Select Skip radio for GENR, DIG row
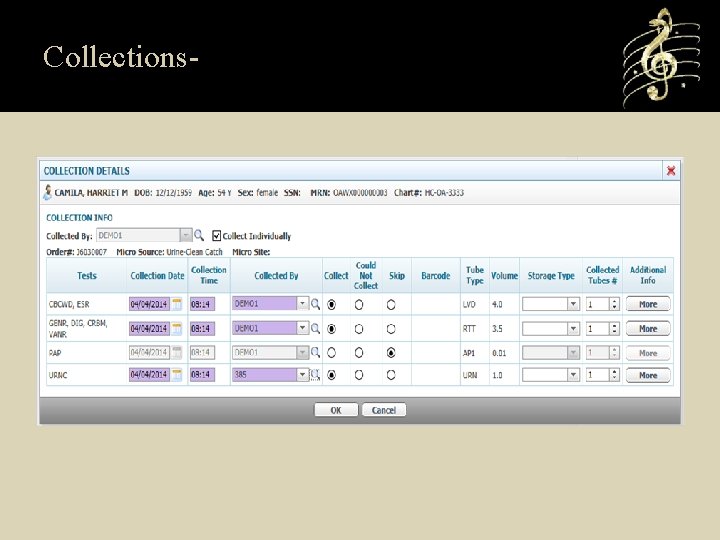The width and height of the screenshot is (720, 540). (391, 329)
